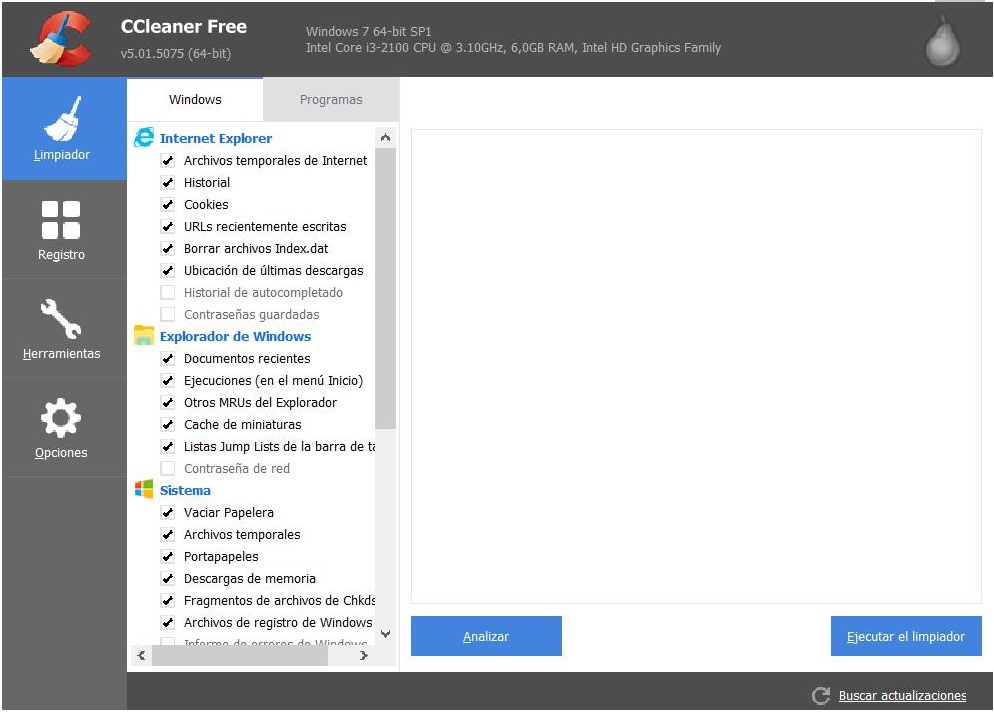Image resolution: width=994 pixels, height=713 pixels.
Task: Click the Sistema Windows flag icon
Action: click(144, 489)
